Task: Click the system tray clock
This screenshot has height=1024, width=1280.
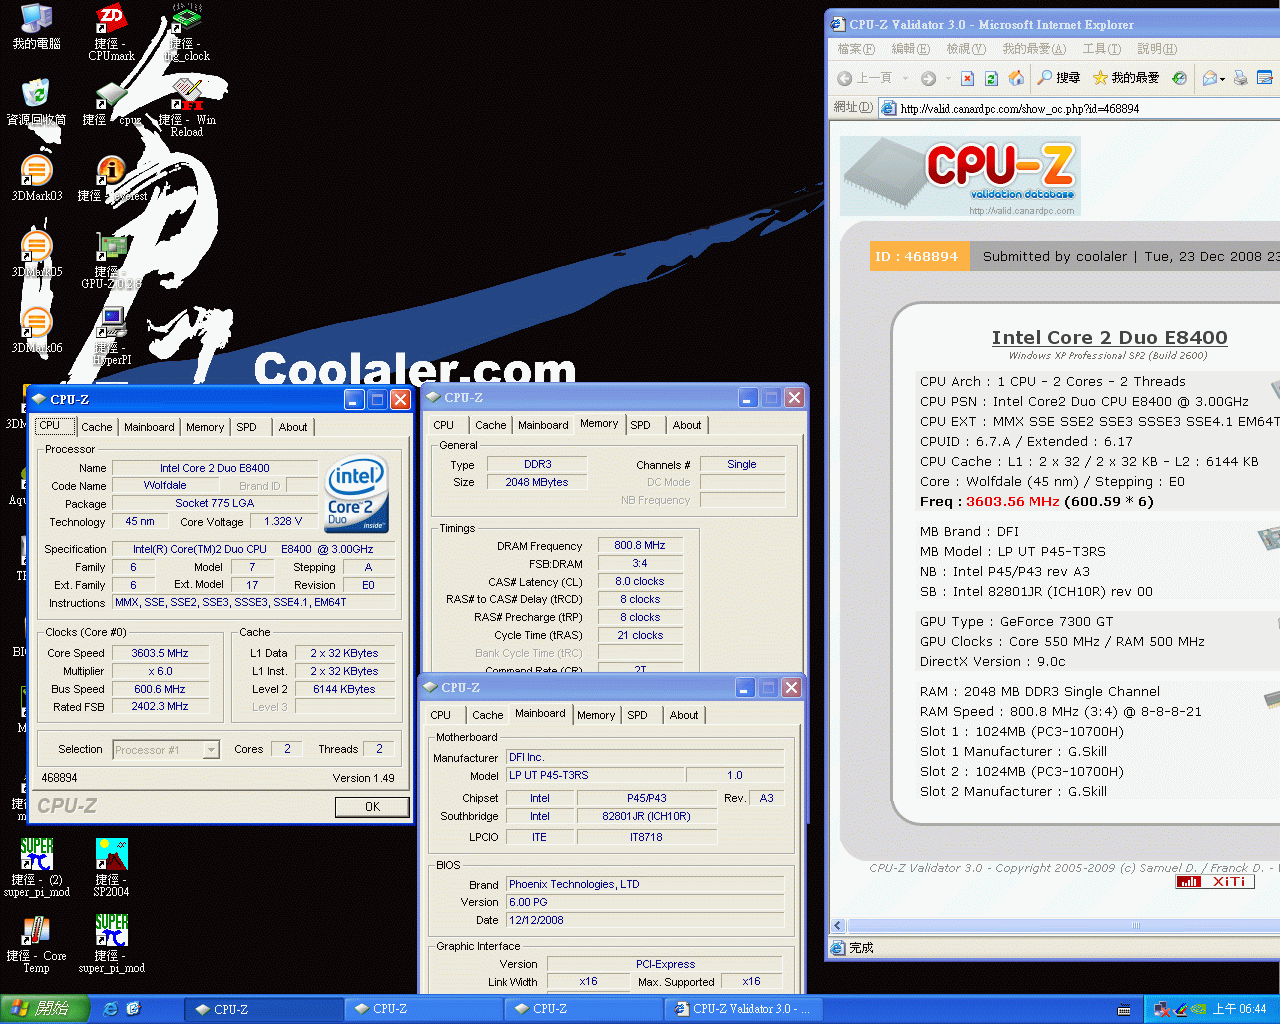Action: [1239, 1009]
